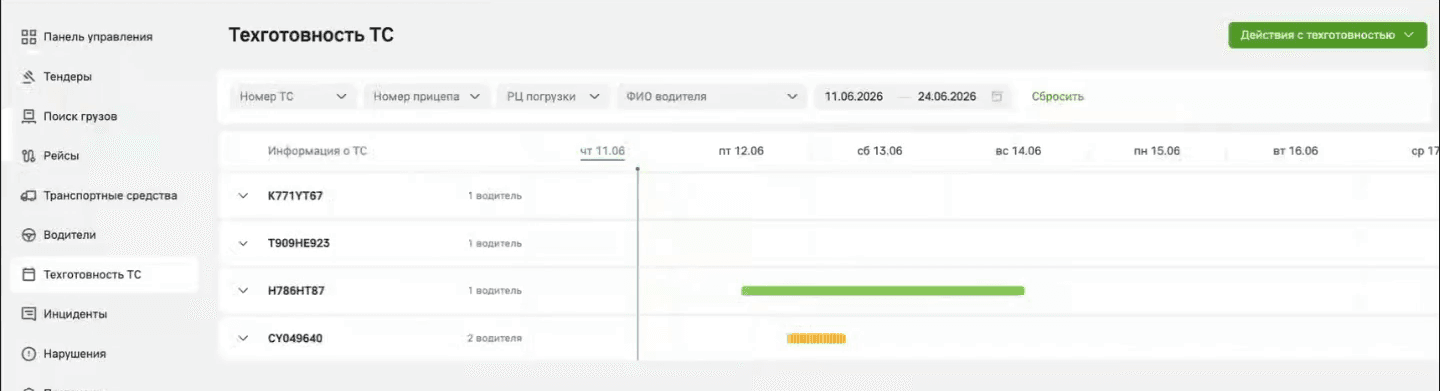Click start date 11.06.2026 field

tap(853, 97)
